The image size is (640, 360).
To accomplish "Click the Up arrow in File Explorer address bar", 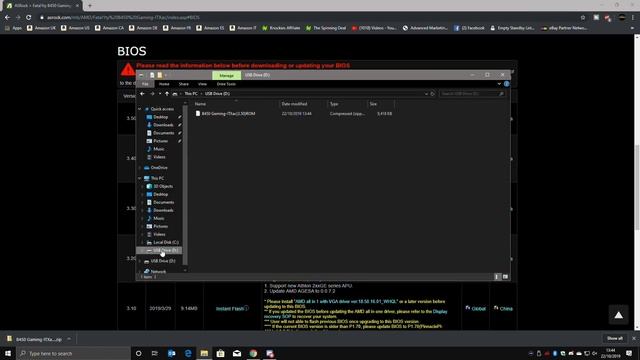I will click(x=167, y=94).
